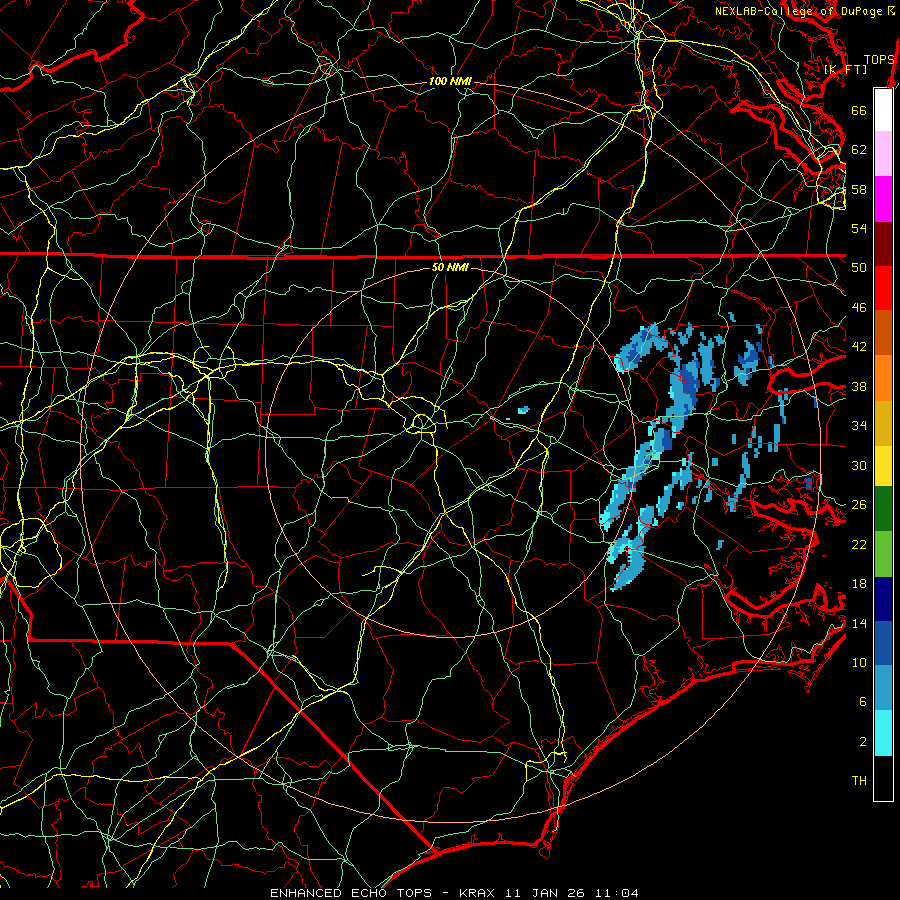Image resolution: width=900 pixels, height=900 pixels.
Task: Click the legend value label 38
Action: click(x=859, y=386)
